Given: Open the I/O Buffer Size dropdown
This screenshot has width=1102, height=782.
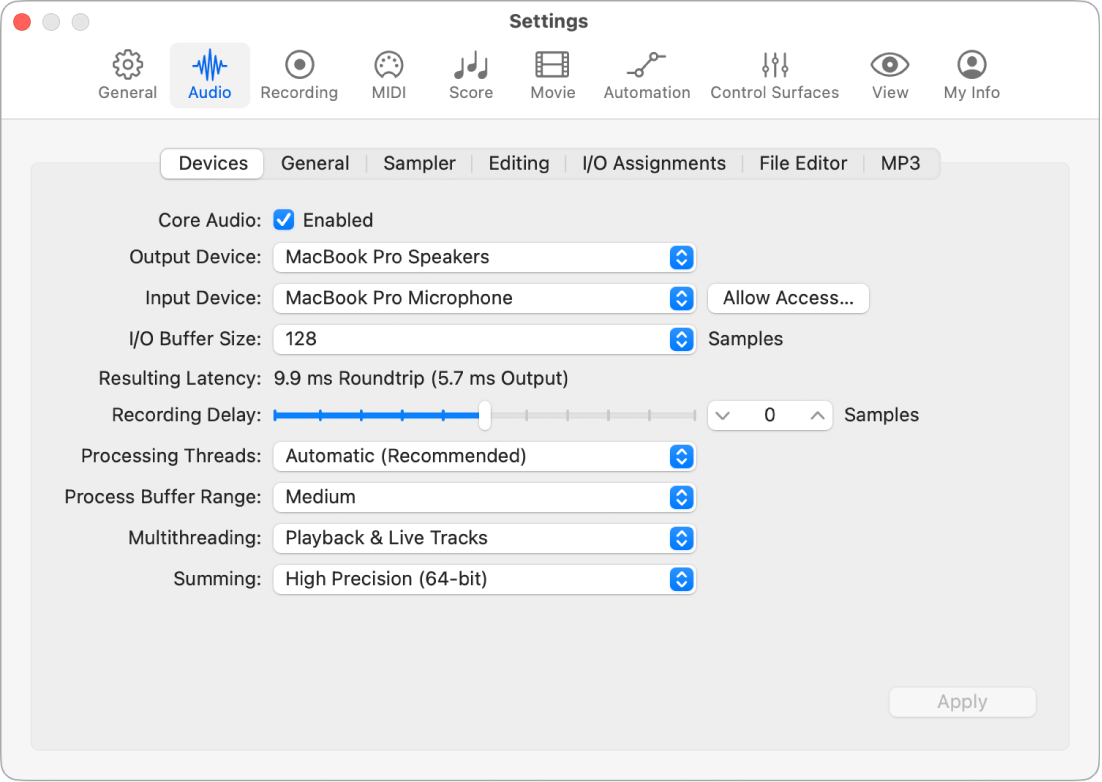Looking at the screenshot, I should pyautogui.click(x=681, y=339).
